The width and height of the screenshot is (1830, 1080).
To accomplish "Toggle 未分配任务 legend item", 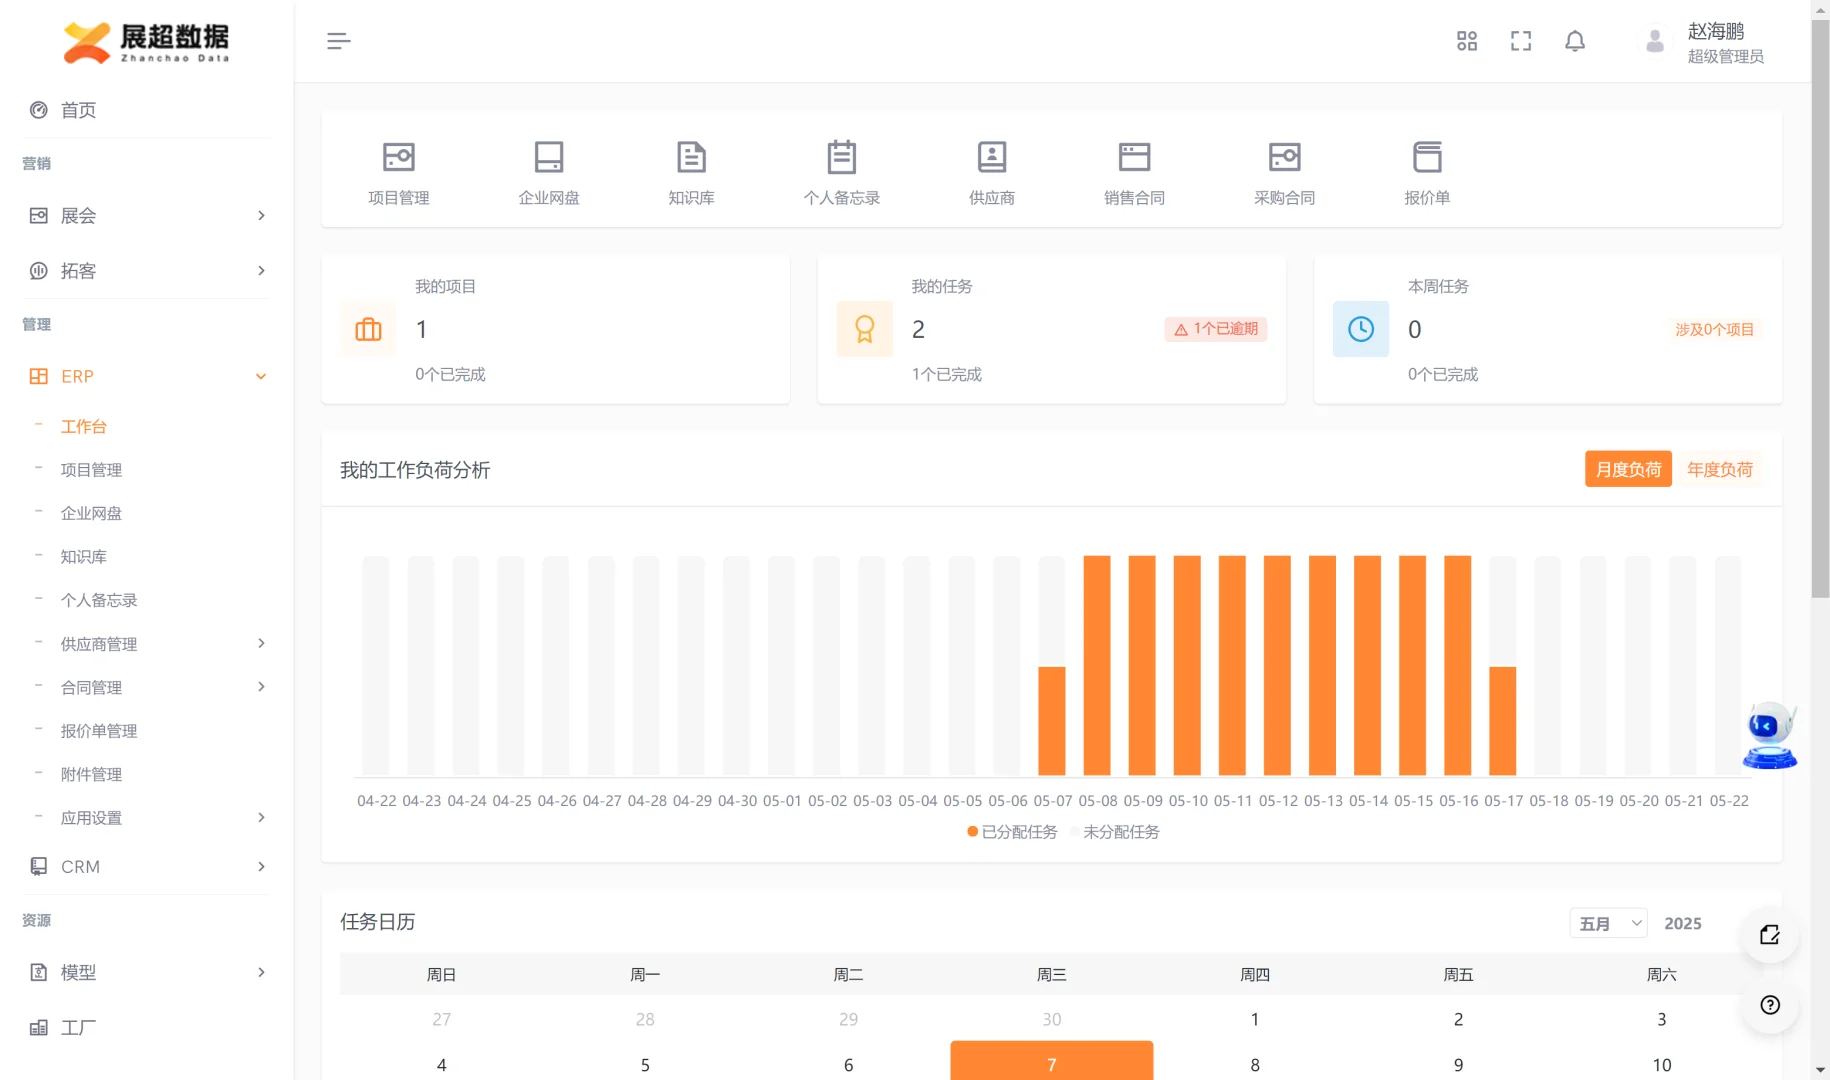I will [1114, 832].
